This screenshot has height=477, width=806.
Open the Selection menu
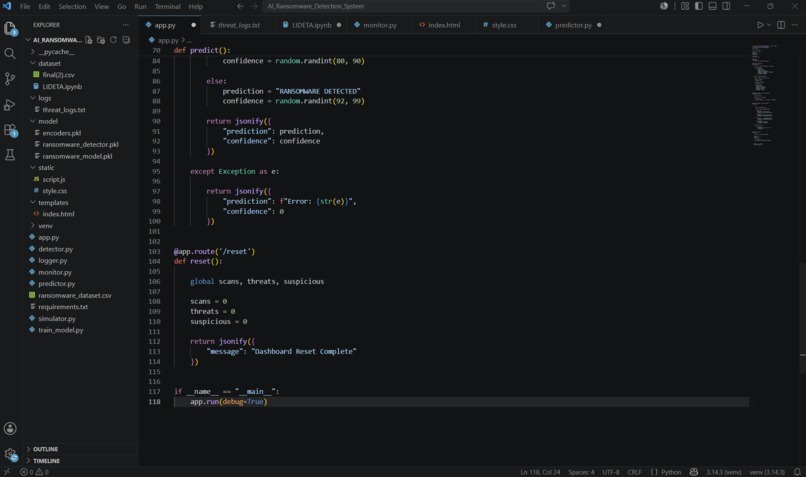pos(72,7)
